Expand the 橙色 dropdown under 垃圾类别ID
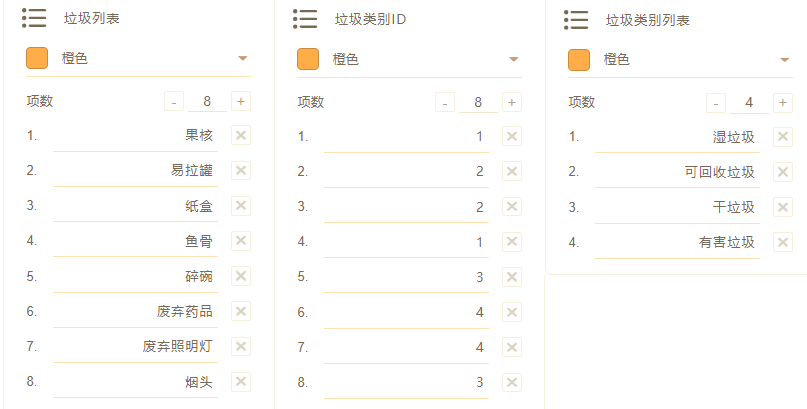 click(x=513, y=59)
